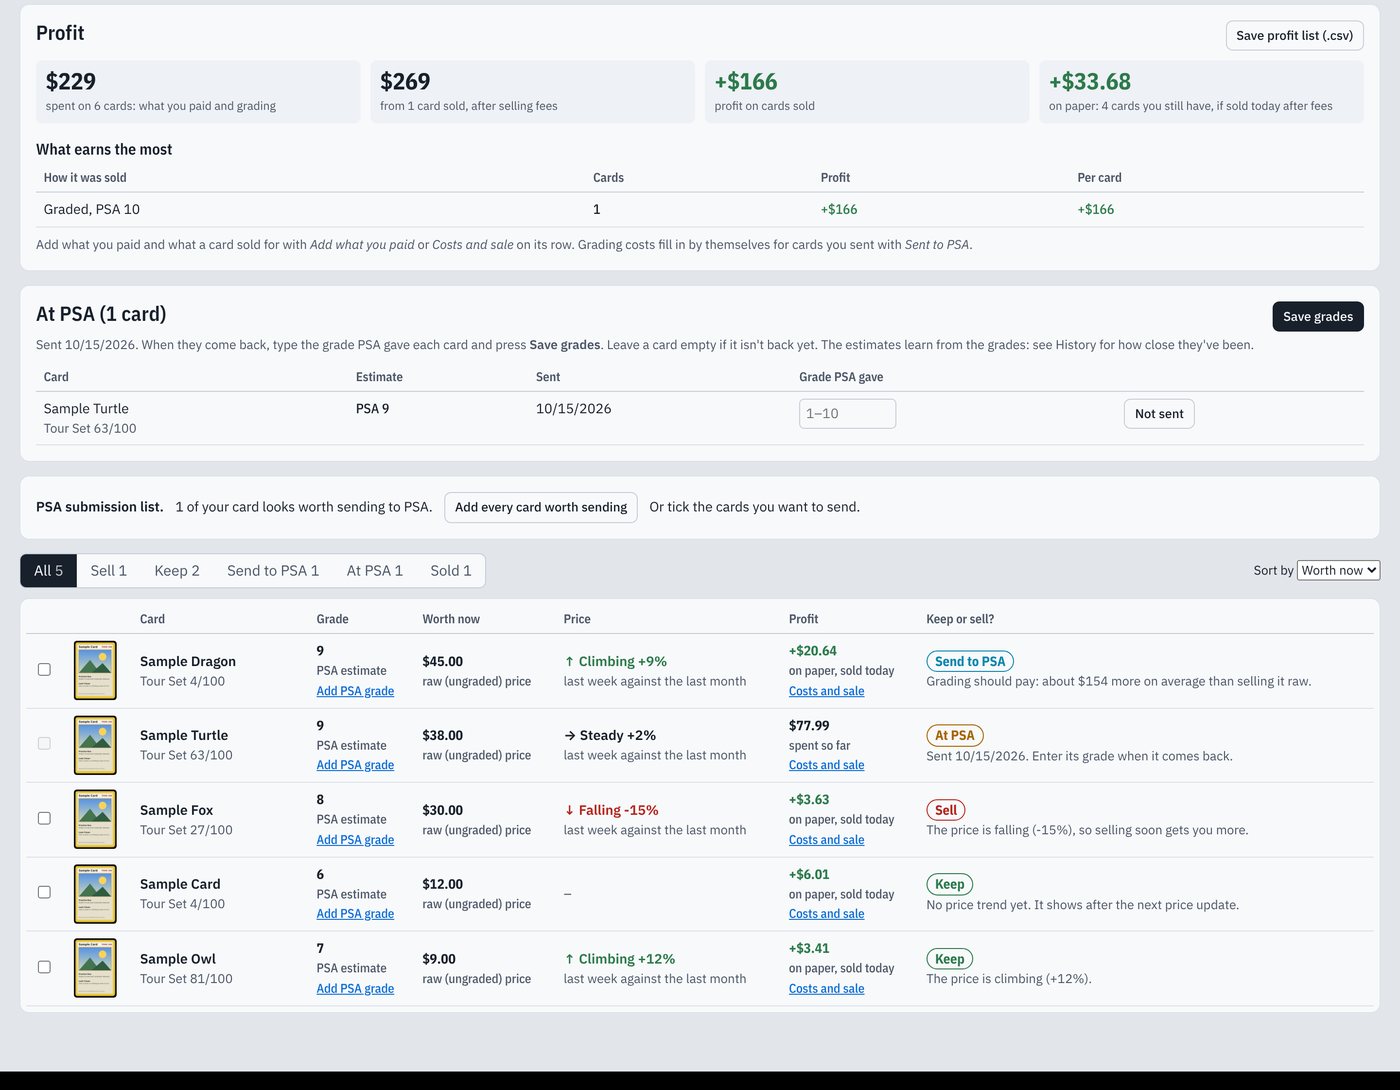Viewport: 1400px width, 1090px height.
Task: Open the Sample Owl card thumbnail
Action: (95, 968)
